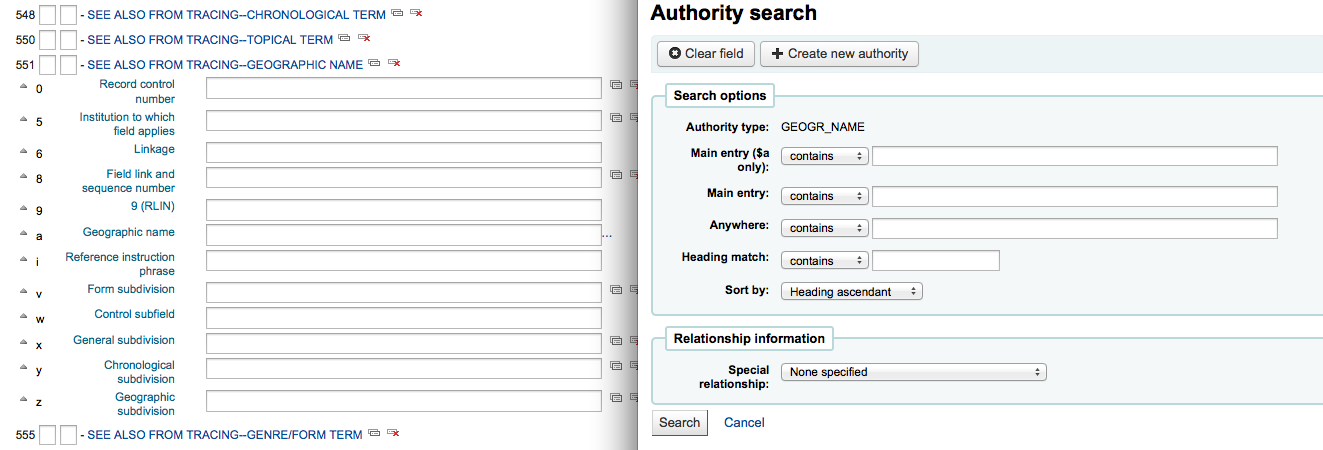The image size is (1323, 450).
Task: Expand the 550 Topical Term tag
Action: [x=210, y=39]
